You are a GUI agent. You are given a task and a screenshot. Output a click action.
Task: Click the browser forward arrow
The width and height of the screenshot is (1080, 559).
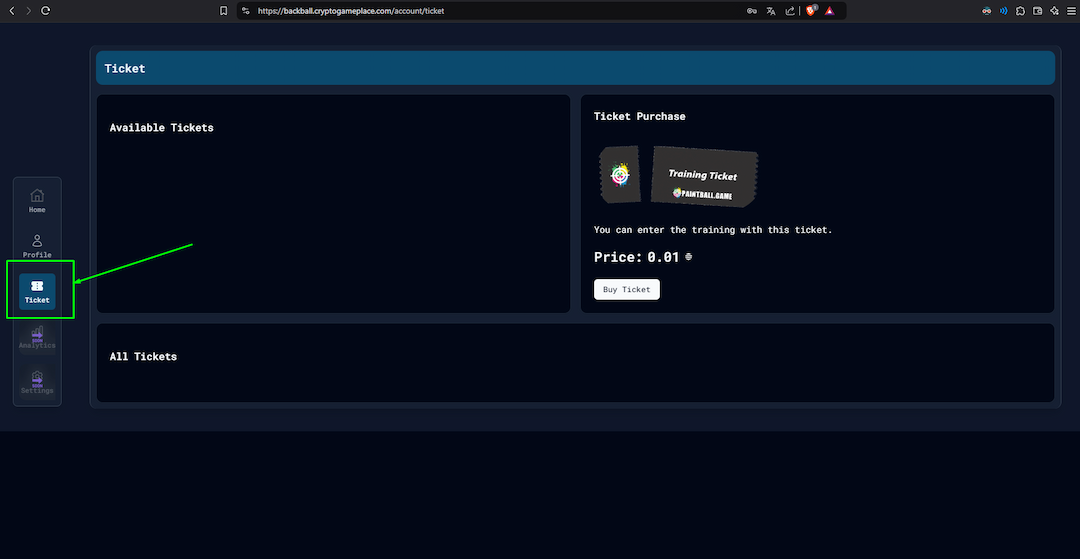click(x=28, y=11)
